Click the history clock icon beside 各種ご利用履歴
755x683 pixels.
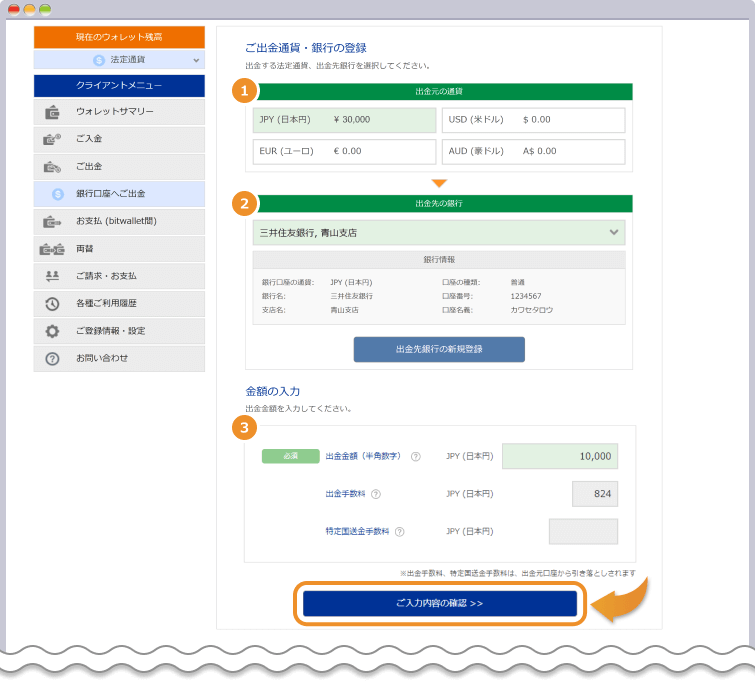point(52,304)
